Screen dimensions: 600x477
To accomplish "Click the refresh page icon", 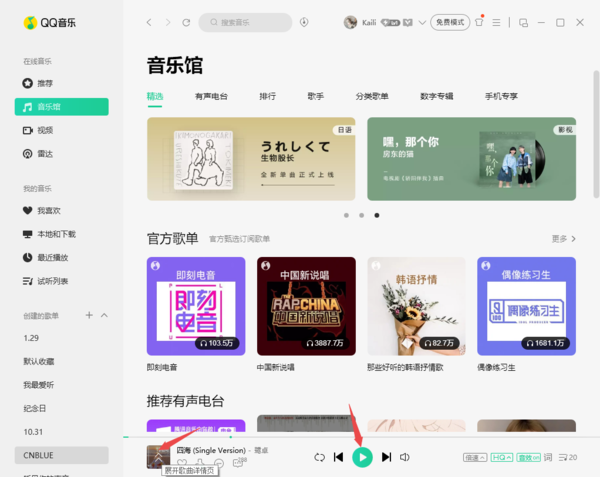I will [185, 22].
